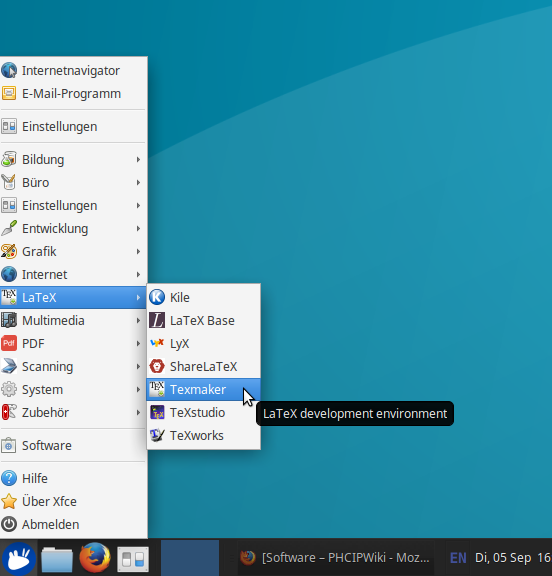Click the Firefox icon in the taskbar
Viewport: 552px width, 576px height.
95,558
